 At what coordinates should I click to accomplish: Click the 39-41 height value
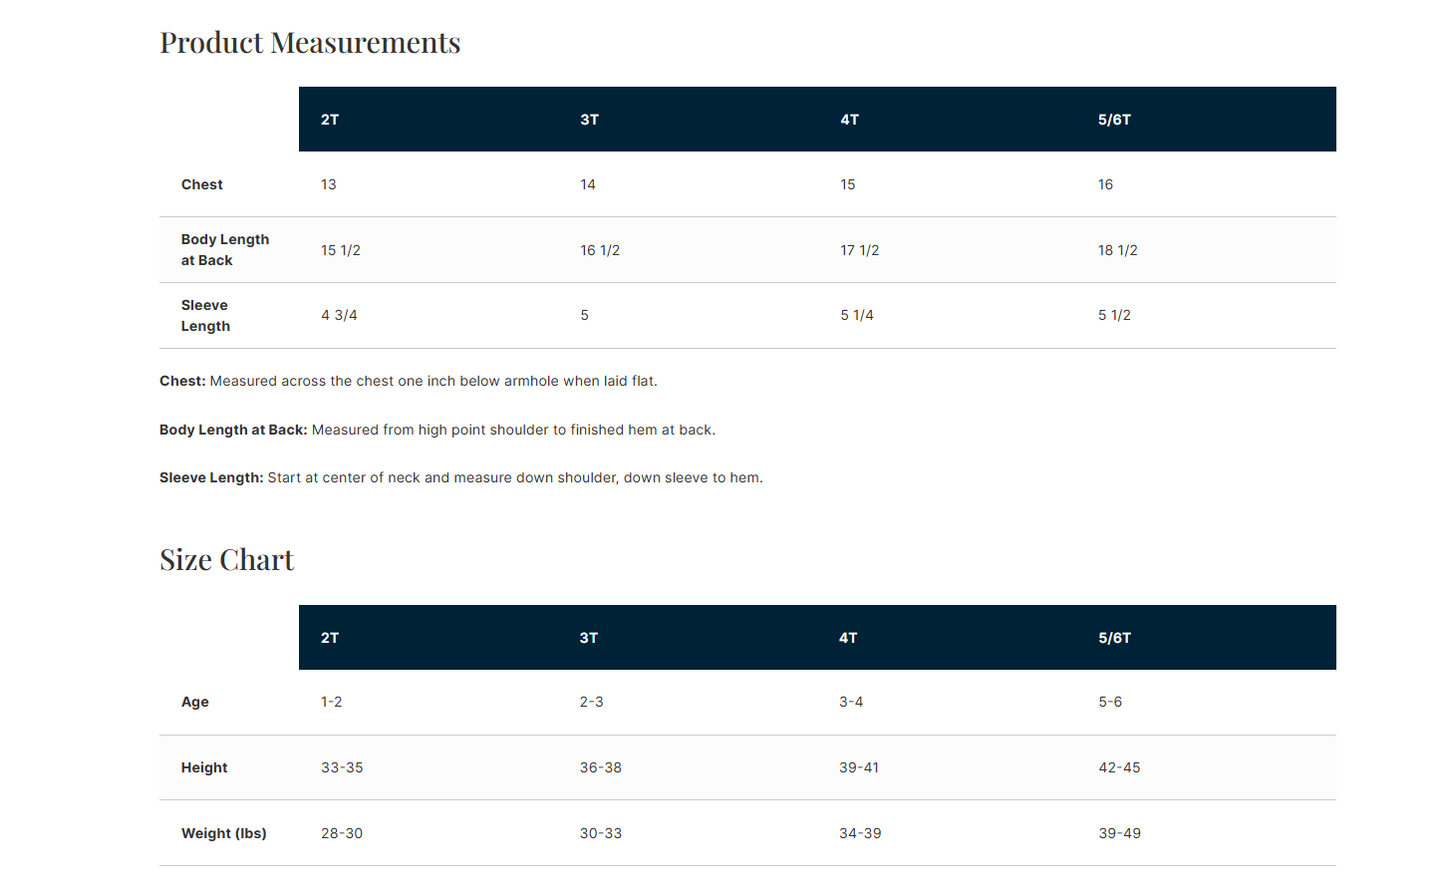tap(859, 768)
